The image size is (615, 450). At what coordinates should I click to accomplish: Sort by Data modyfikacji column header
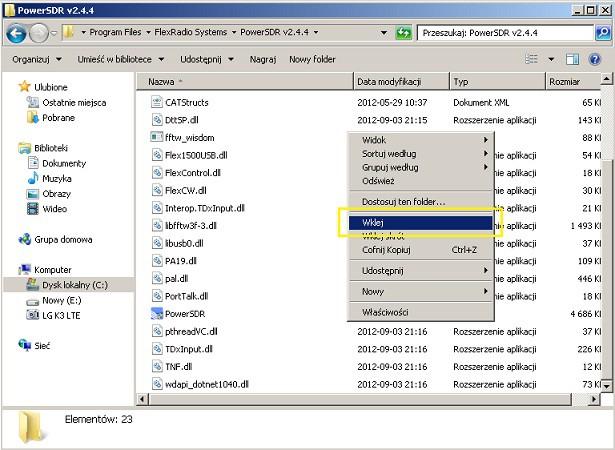(402, 82)
